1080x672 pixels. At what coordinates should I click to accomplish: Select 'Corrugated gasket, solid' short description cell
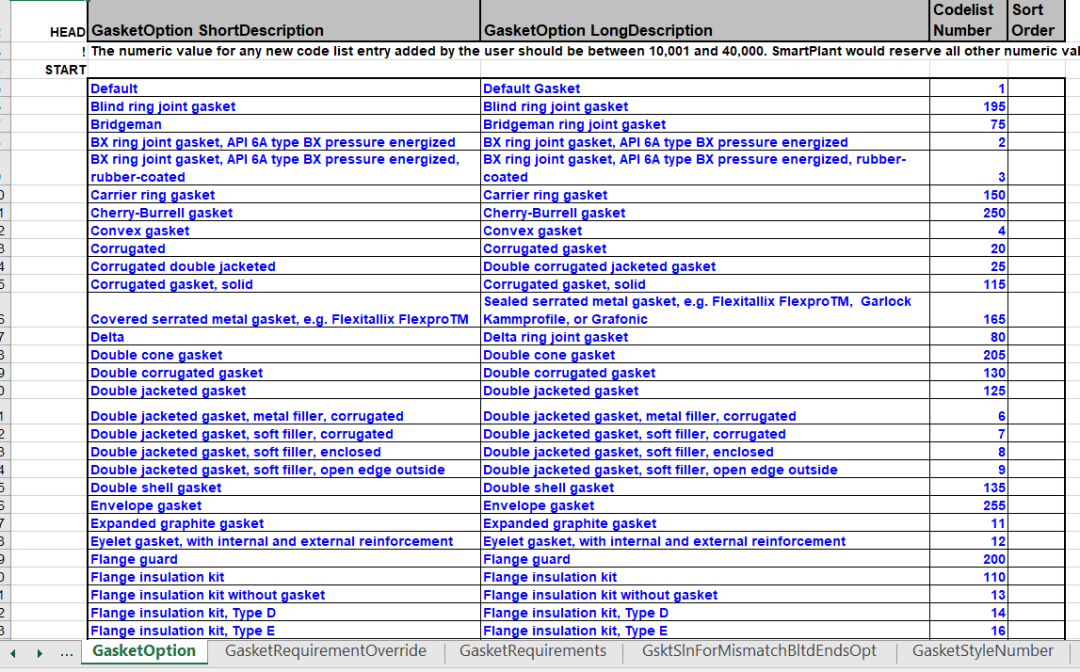(284, 284)
